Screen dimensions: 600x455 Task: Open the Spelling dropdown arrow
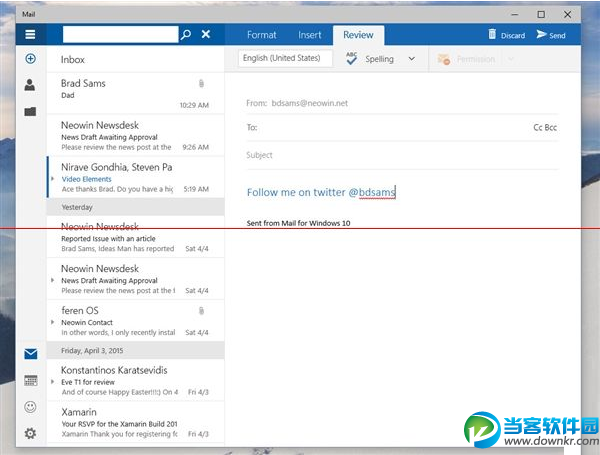(411, 59)
